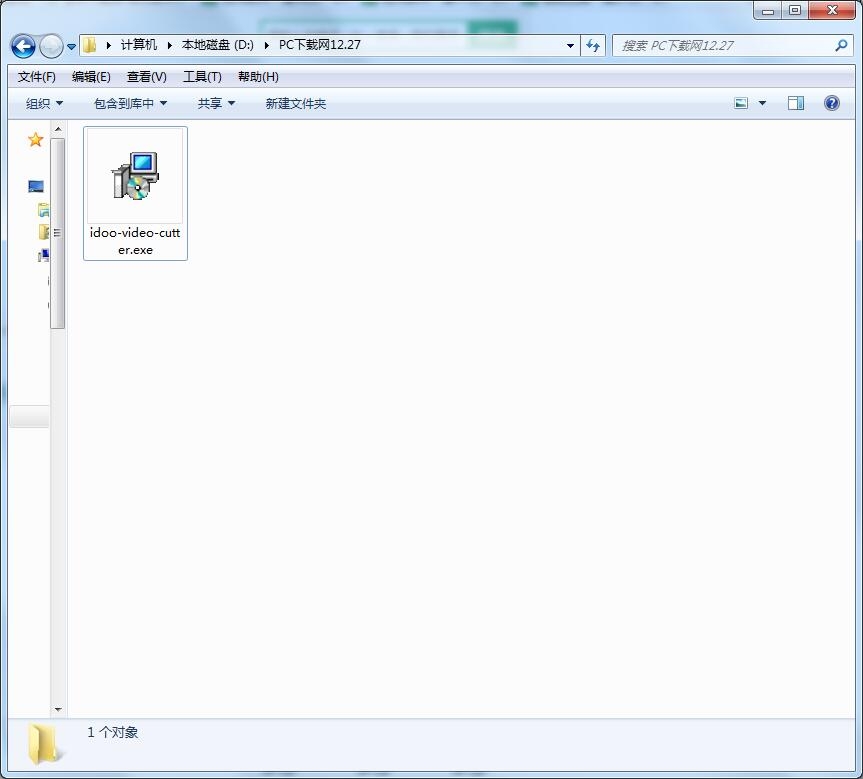Click the idoo-video-cutter.exe file name
The image size is (863, 779).
pyautogui.click(x=135, y=241)
